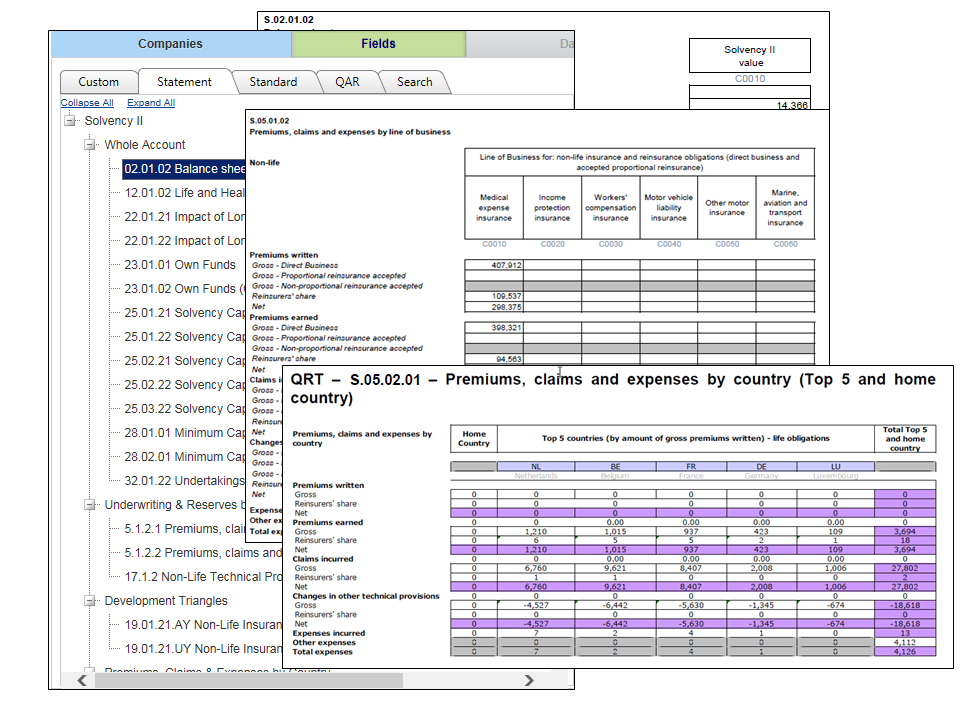
Task: Select 19.01.21.AY Non-Life Insurance item
Action: (203, 625)
